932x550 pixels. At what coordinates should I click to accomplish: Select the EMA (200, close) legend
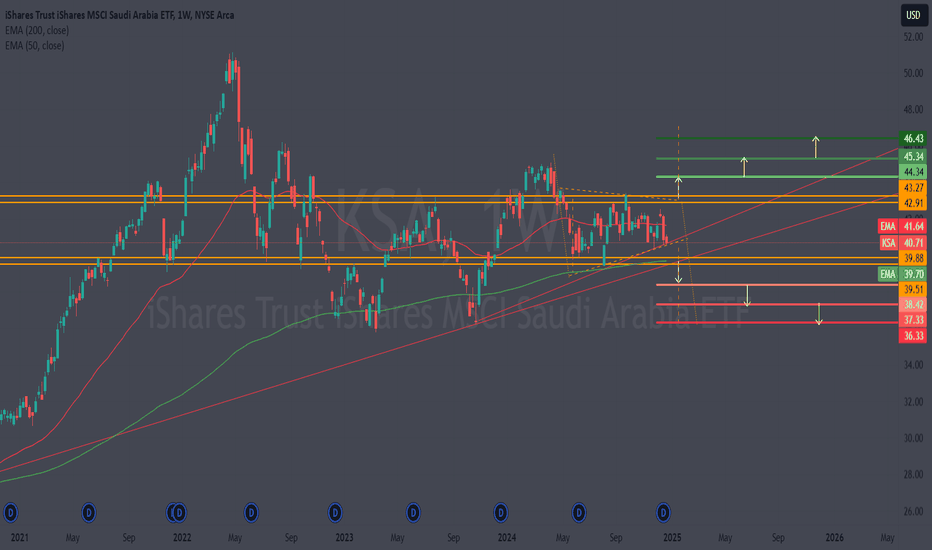point(37,30)
